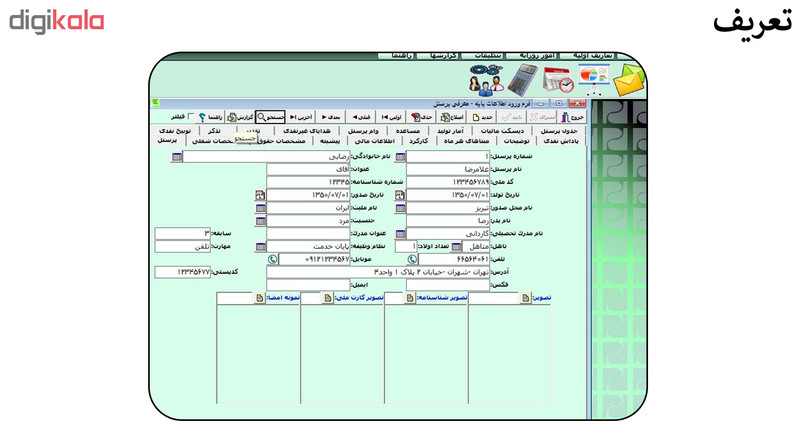Screen dimensions: 800x437
Task: Click the آدرس address input field
Action: pos(378,272)
